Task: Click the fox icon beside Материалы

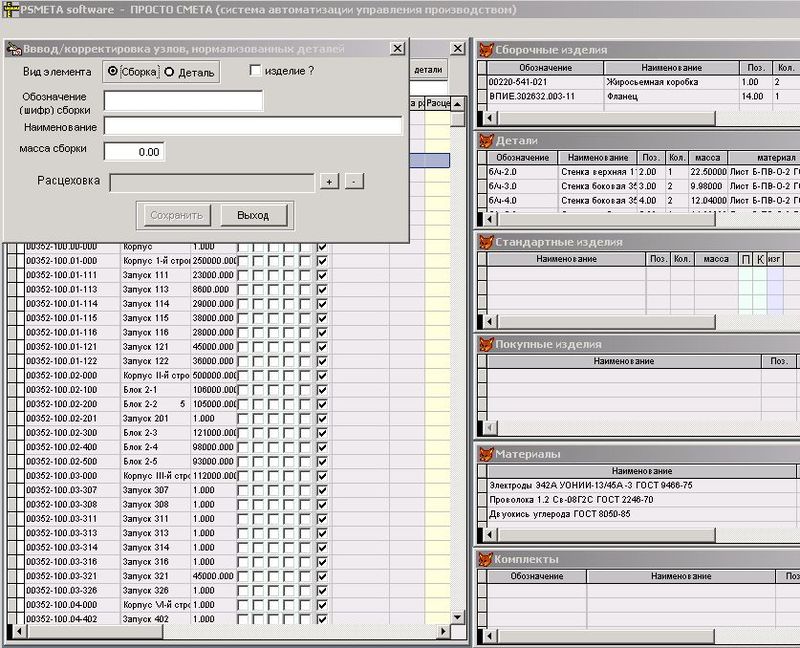Action: pyautogui.click(x=486, y=455)
